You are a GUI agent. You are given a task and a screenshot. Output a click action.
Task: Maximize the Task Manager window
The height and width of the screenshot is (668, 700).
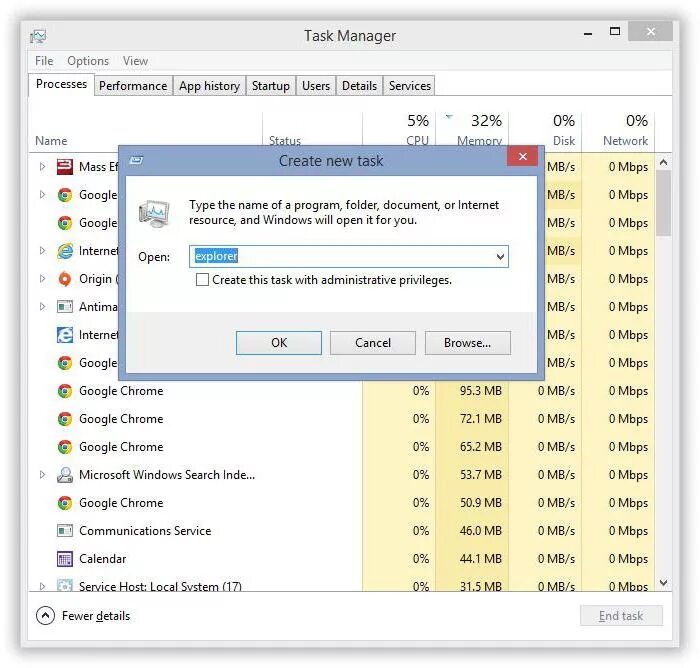tap(615, 31)
